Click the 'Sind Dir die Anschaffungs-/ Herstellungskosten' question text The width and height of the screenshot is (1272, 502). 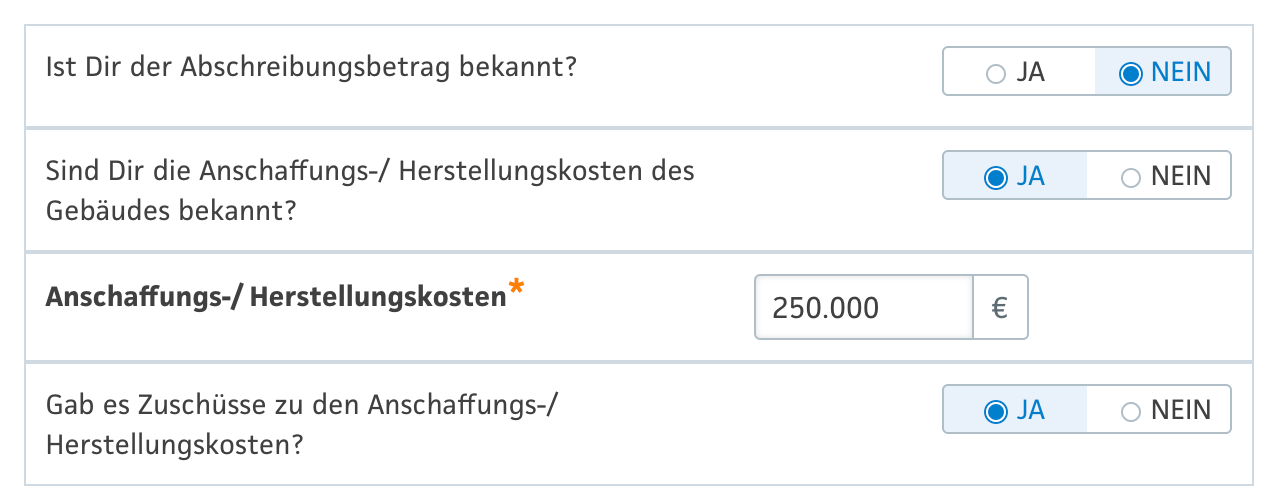[x=370, y=171]
